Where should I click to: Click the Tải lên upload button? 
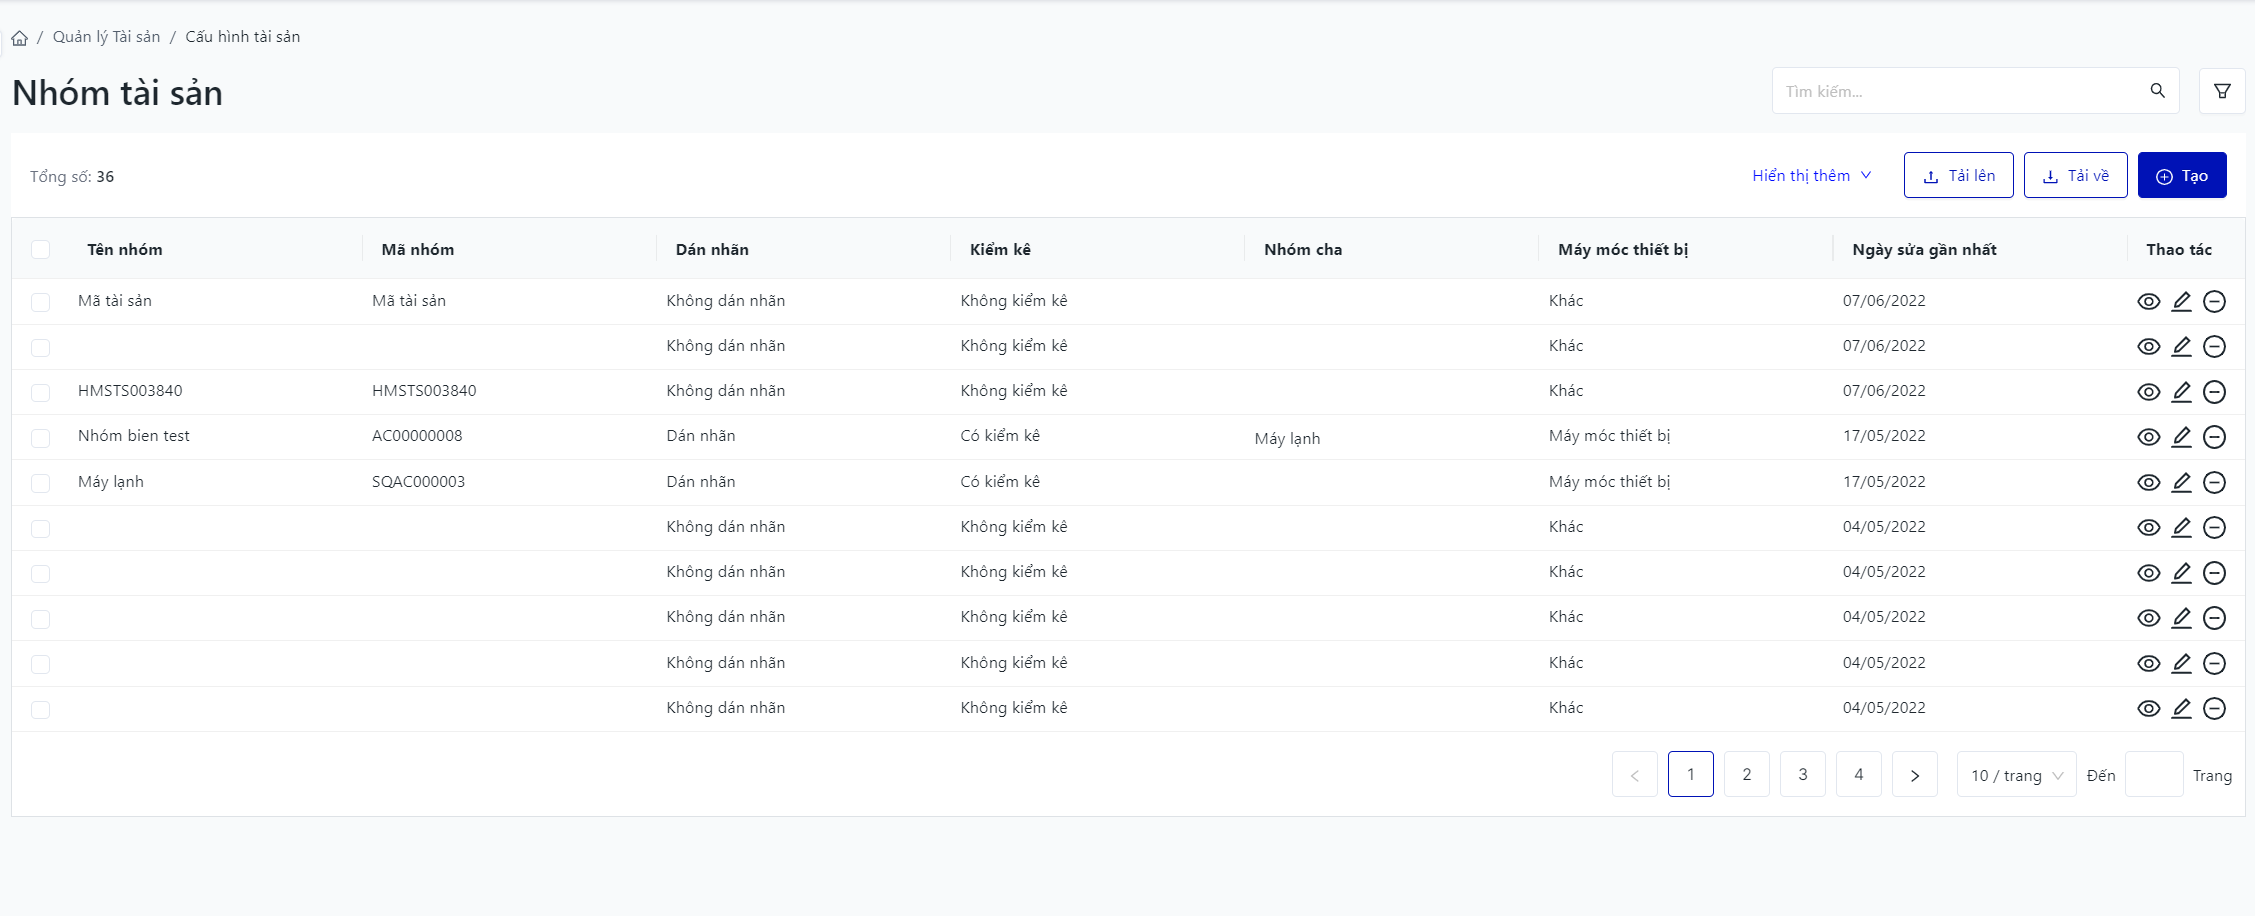[x=1958, y=176]
